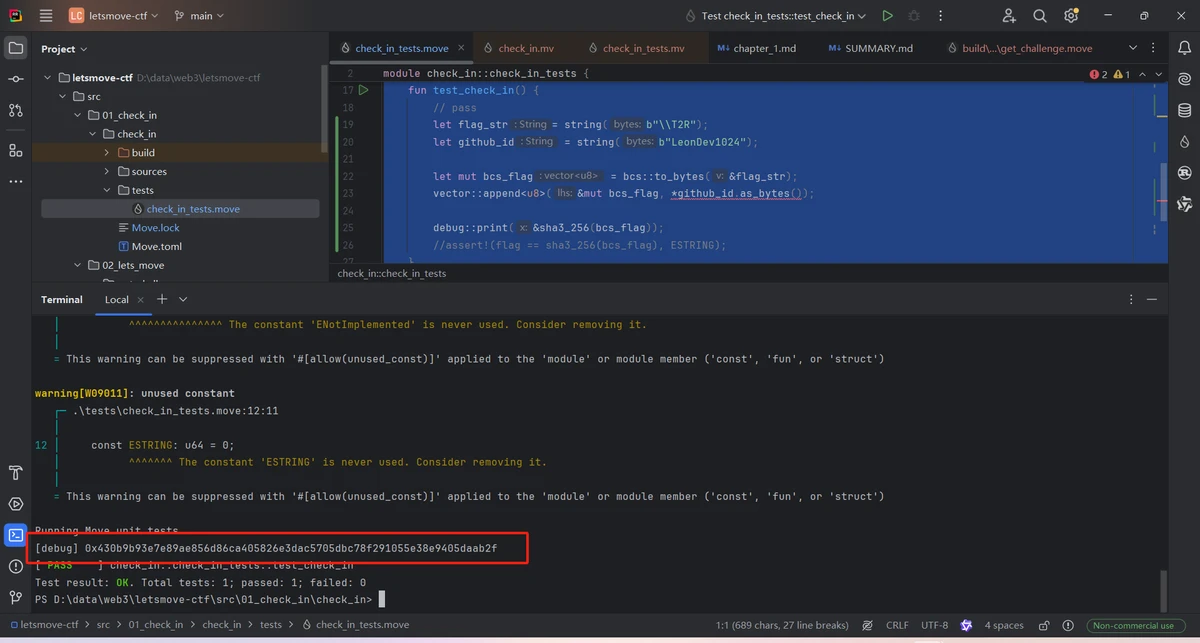Expand the build folder

coord(107,153)
